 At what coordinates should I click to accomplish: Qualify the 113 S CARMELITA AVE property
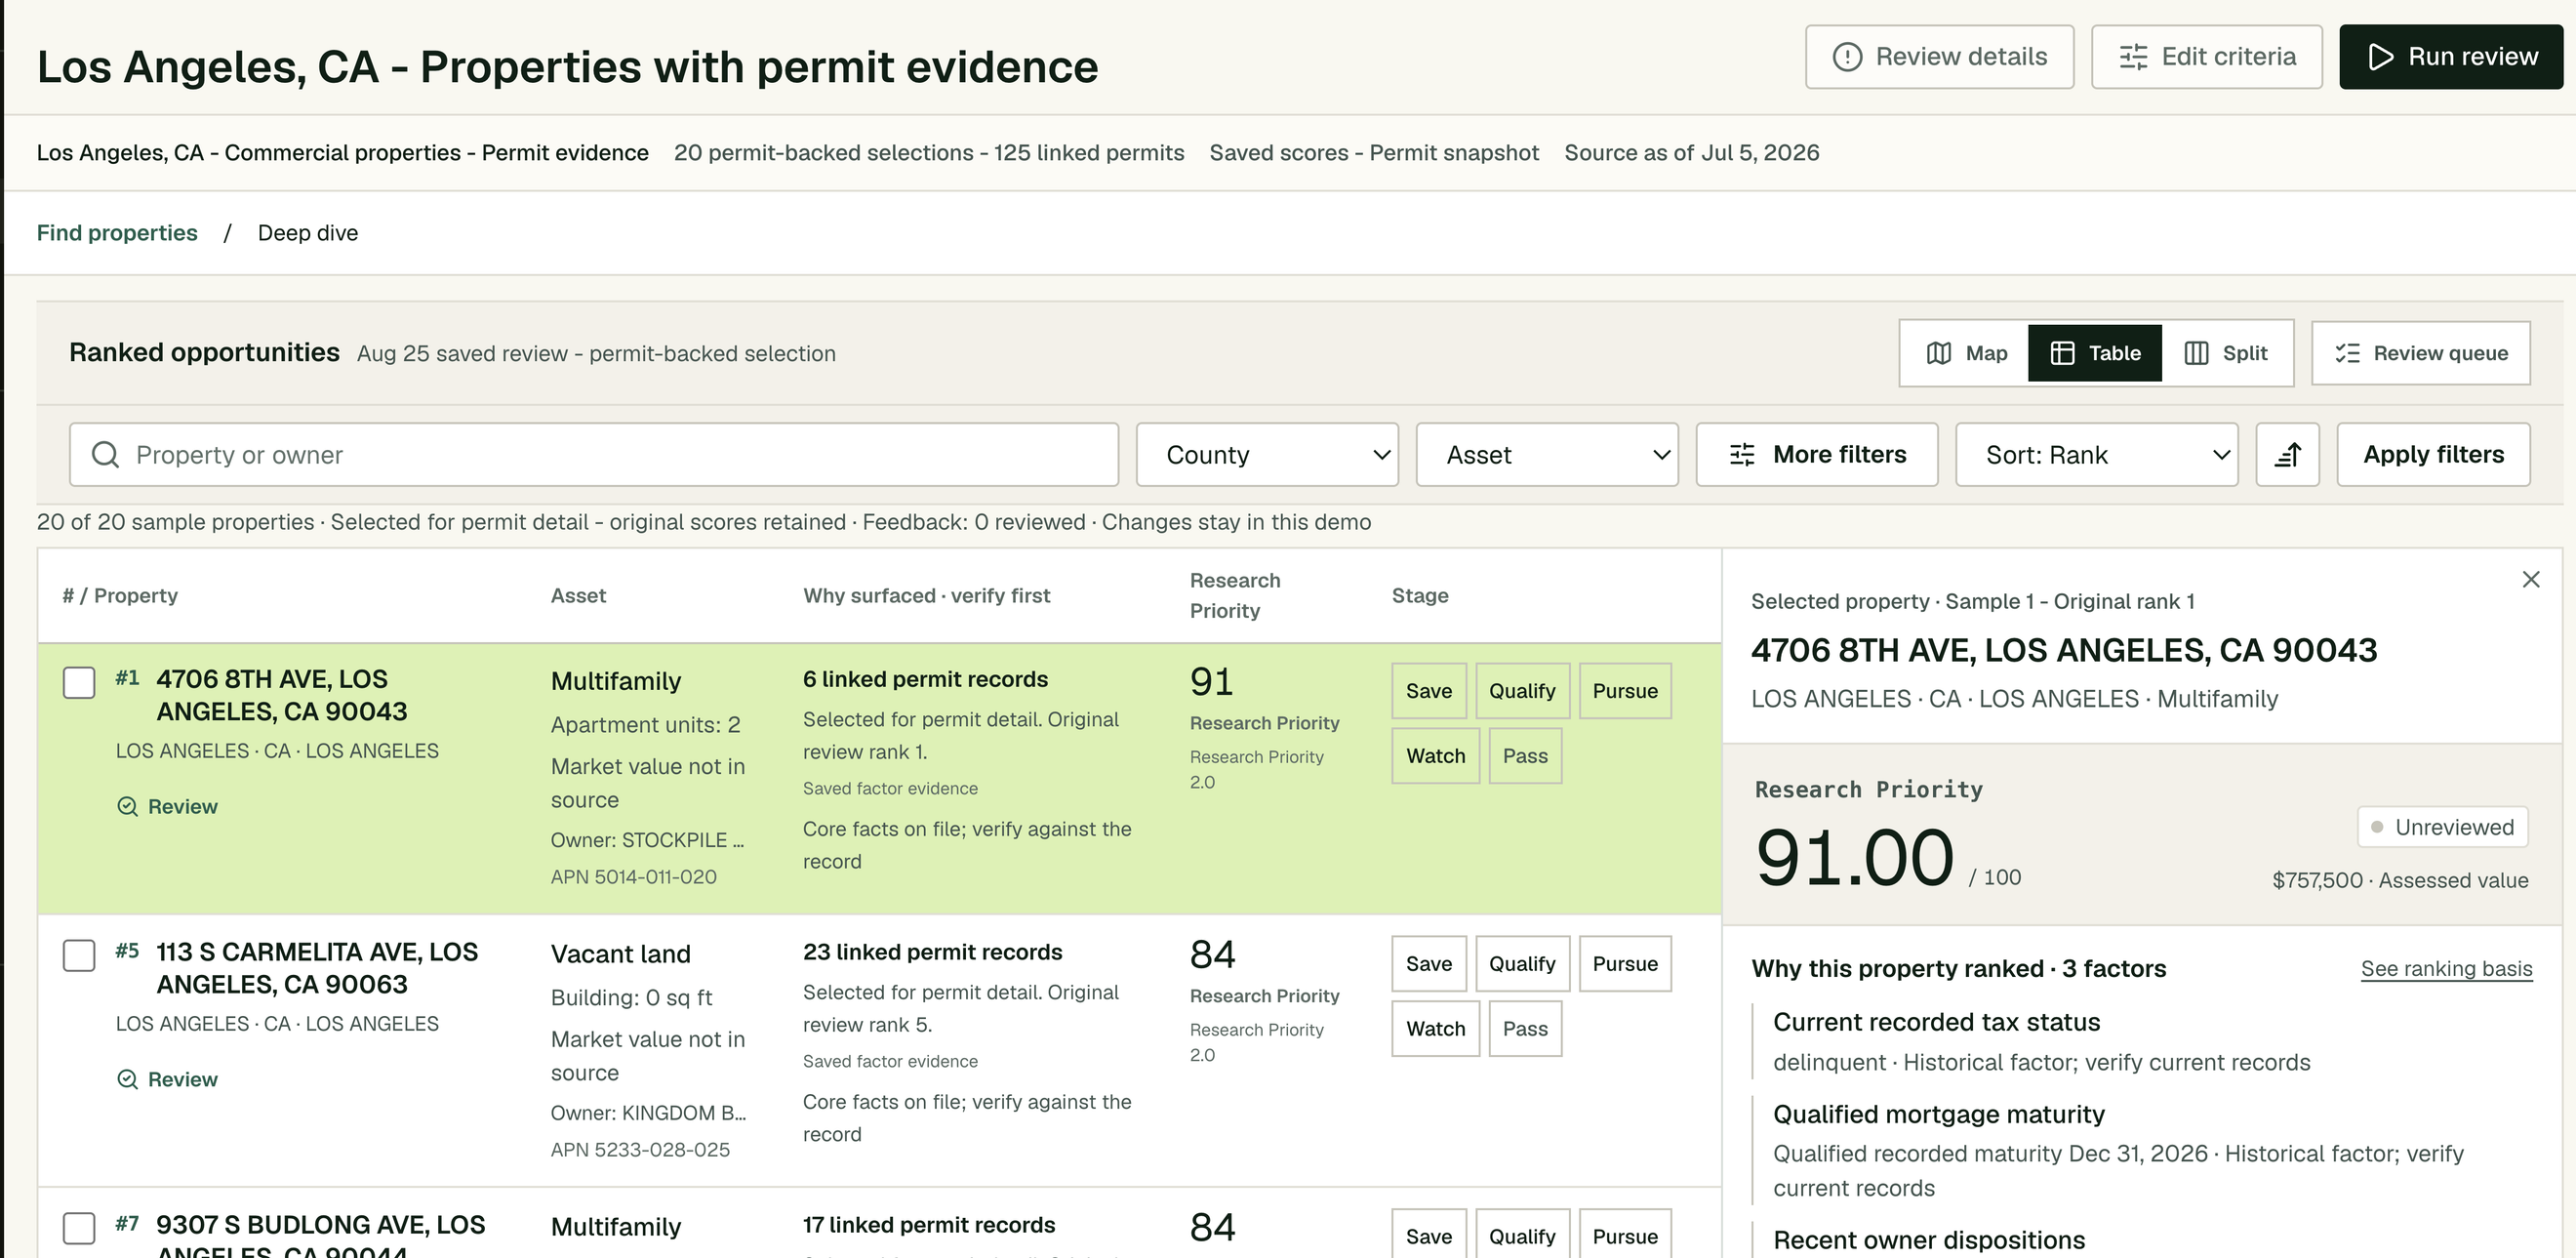tap(1522, 964)
